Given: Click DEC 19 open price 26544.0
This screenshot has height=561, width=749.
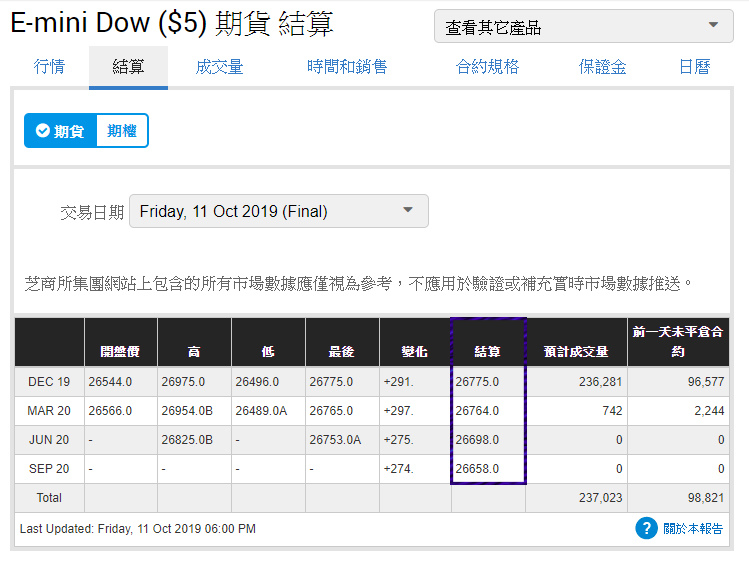Looking at the screenshot, I should pyautogui.click(x=110, y=382).
